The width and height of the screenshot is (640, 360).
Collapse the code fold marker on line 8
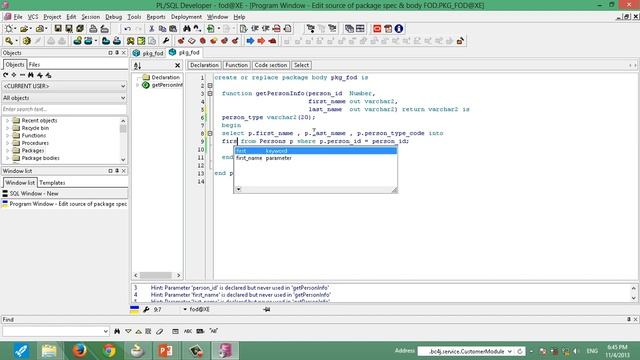point(210,133)
